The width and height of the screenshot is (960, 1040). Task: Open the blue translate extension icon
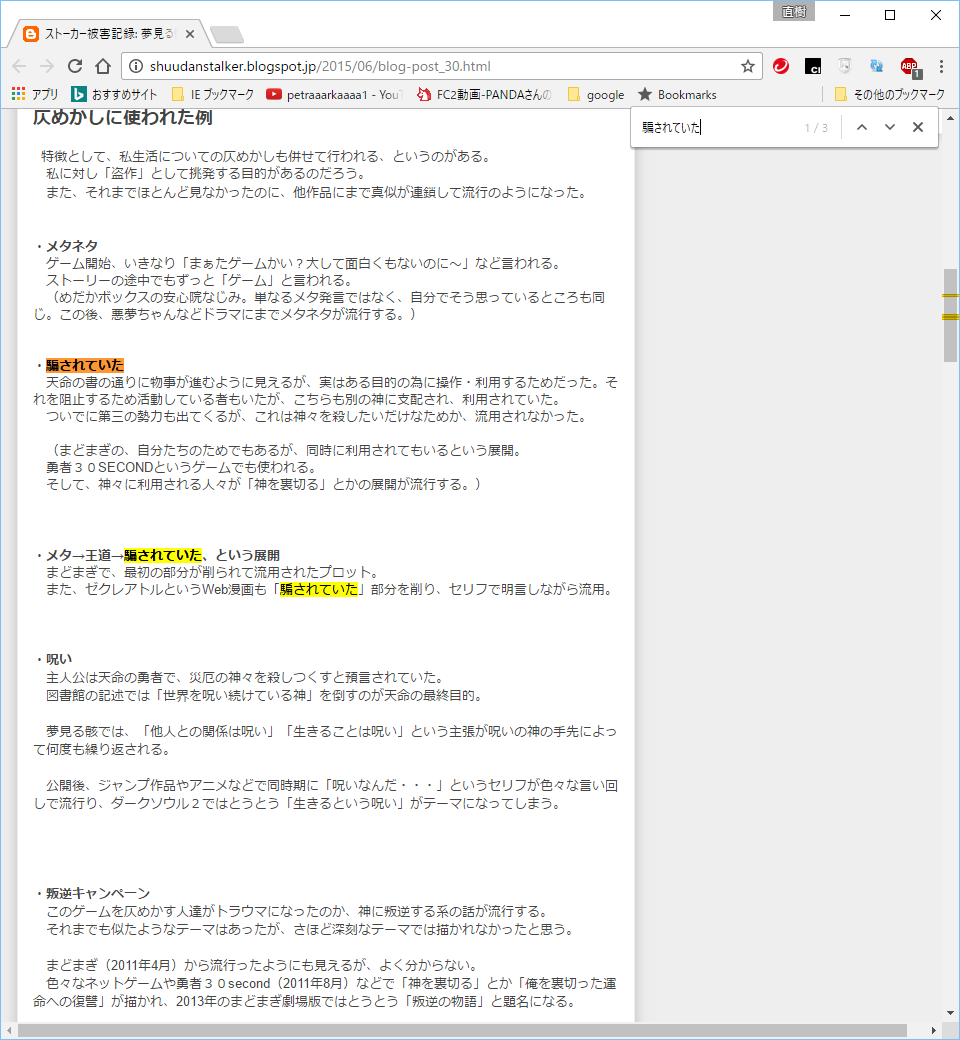click(876, 66)
